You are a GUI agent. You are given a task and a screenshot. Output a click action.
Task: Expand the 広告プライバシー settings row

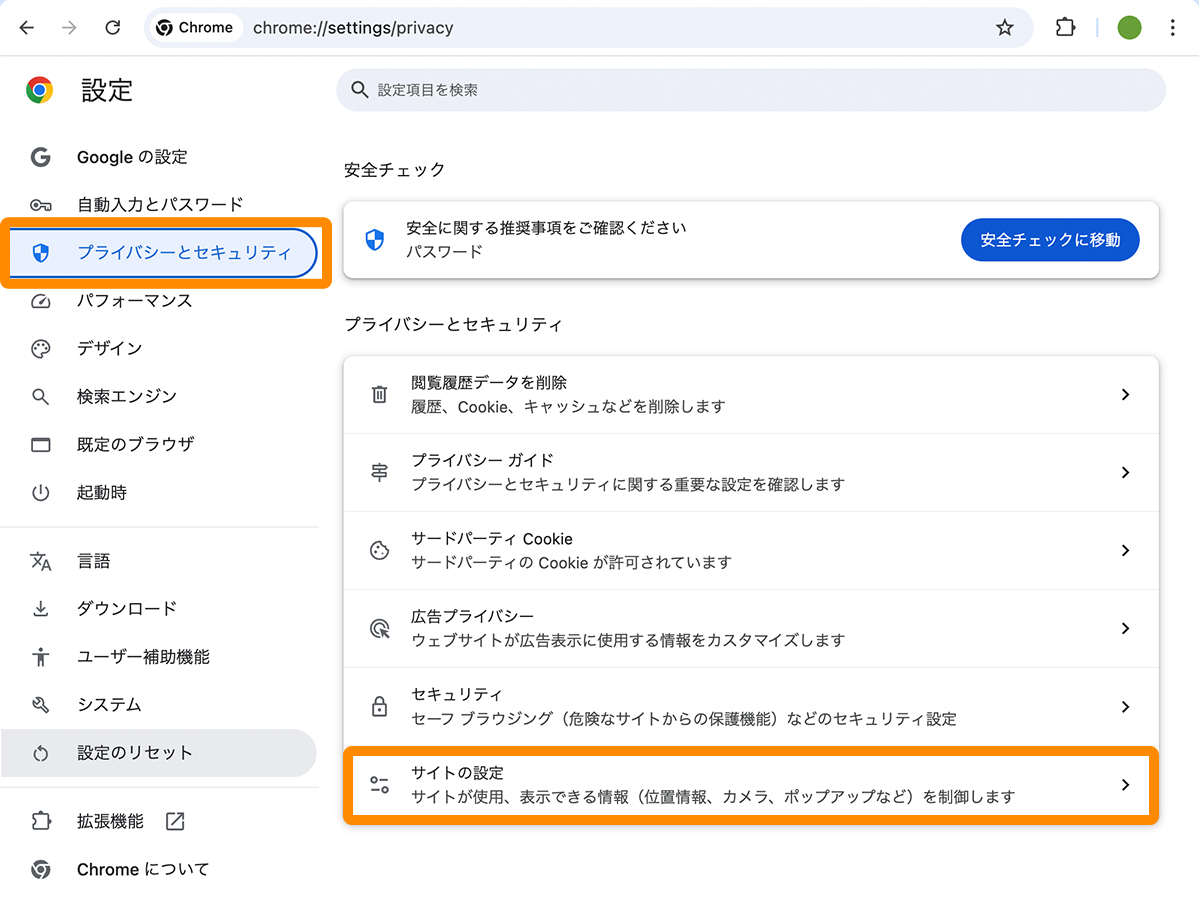1126,629
